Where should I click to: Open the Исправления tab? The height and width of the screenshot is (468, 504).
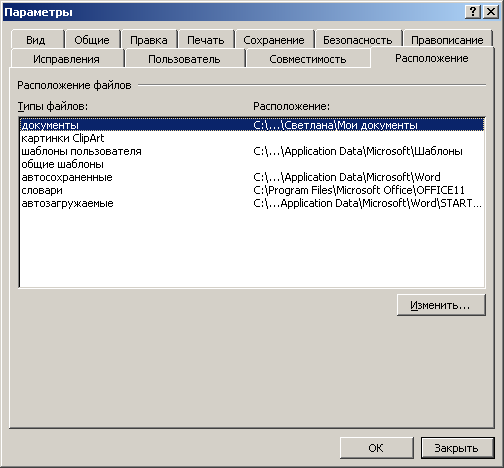[67, 59]
